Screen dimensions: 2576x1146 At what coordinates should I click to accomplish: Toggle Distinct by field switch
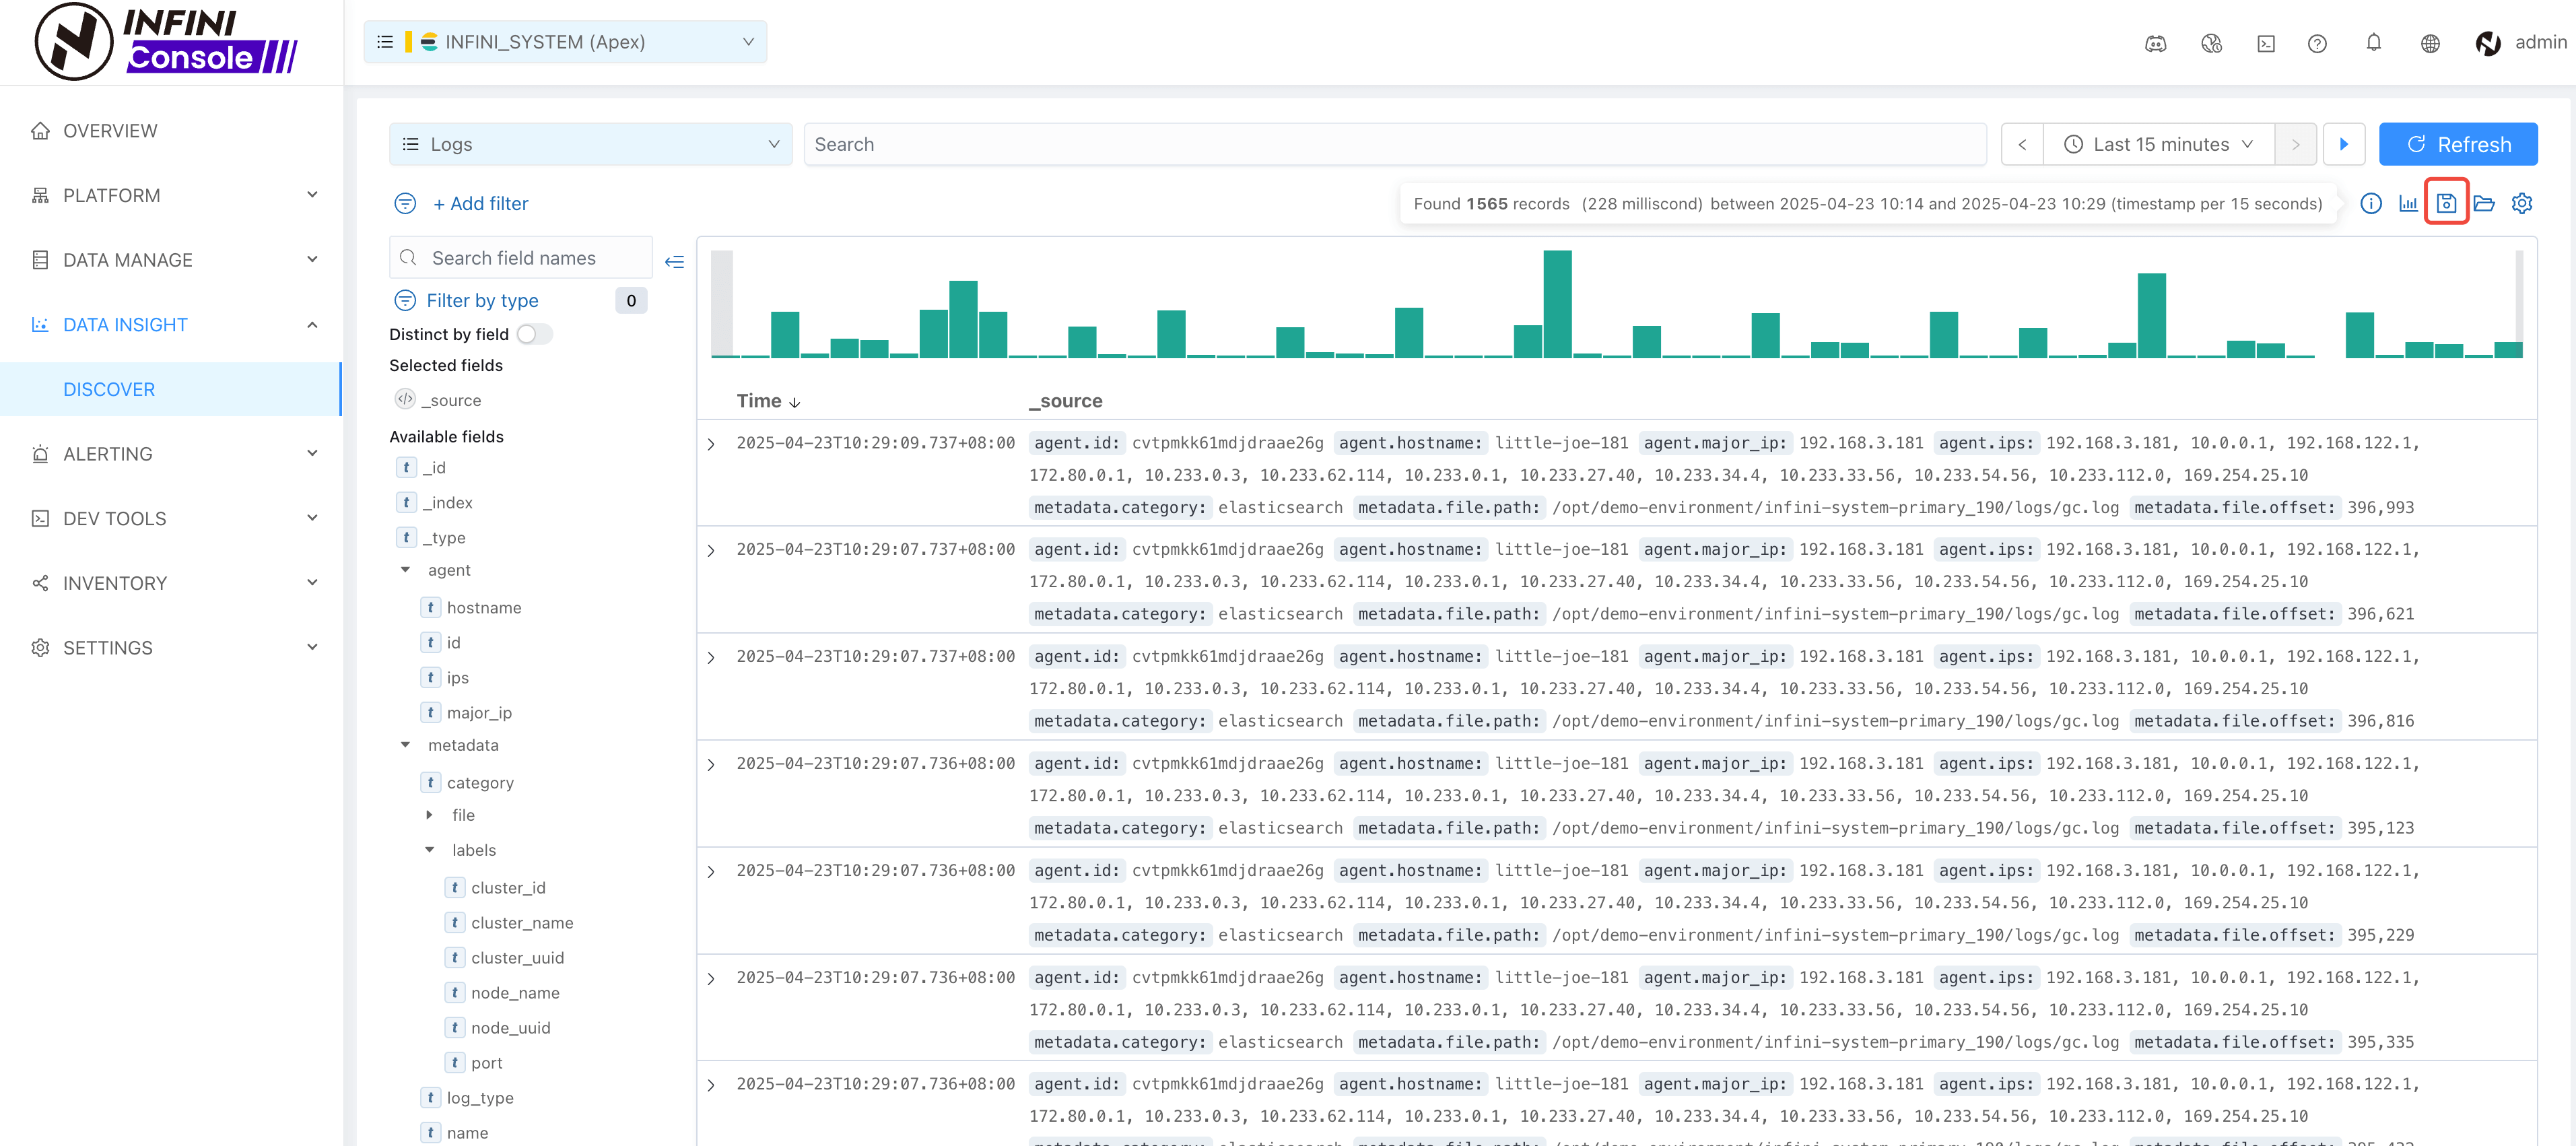(x=534, y=334)
